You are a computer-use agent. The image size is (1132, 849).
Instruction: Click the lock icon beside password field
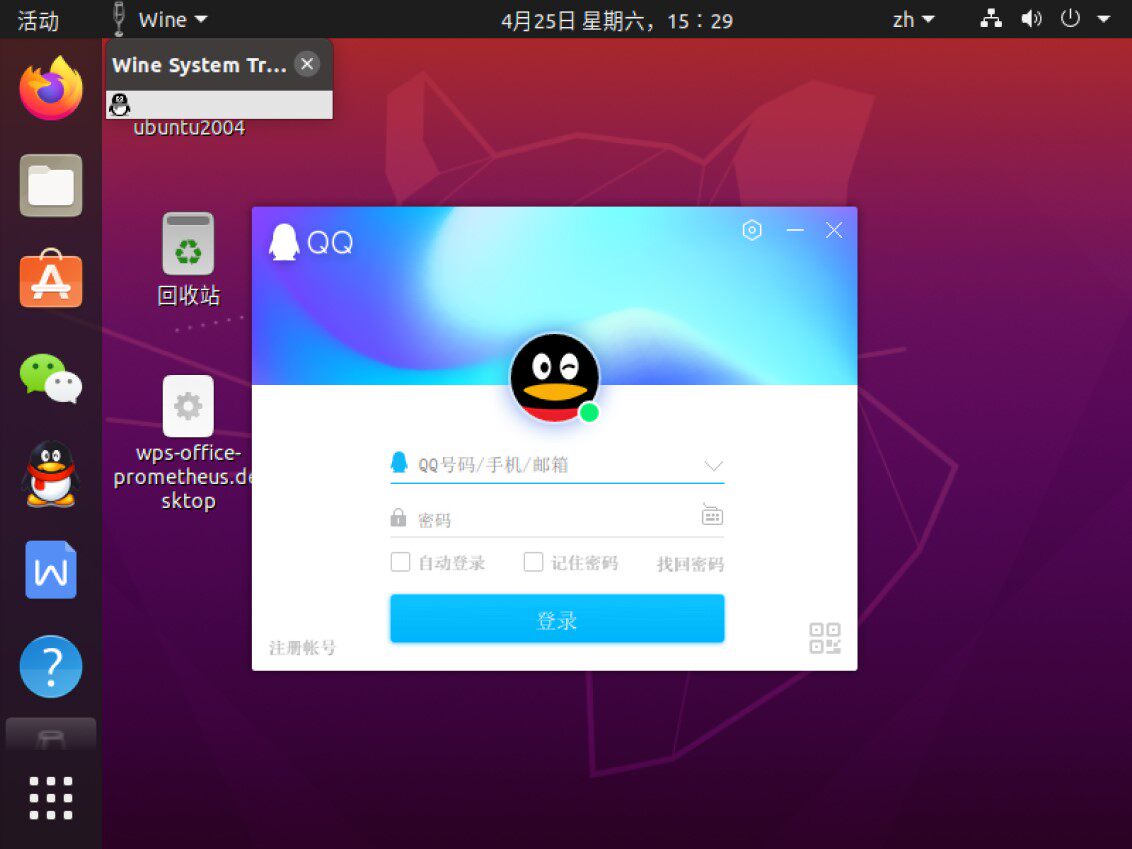(x=398, y=518)
